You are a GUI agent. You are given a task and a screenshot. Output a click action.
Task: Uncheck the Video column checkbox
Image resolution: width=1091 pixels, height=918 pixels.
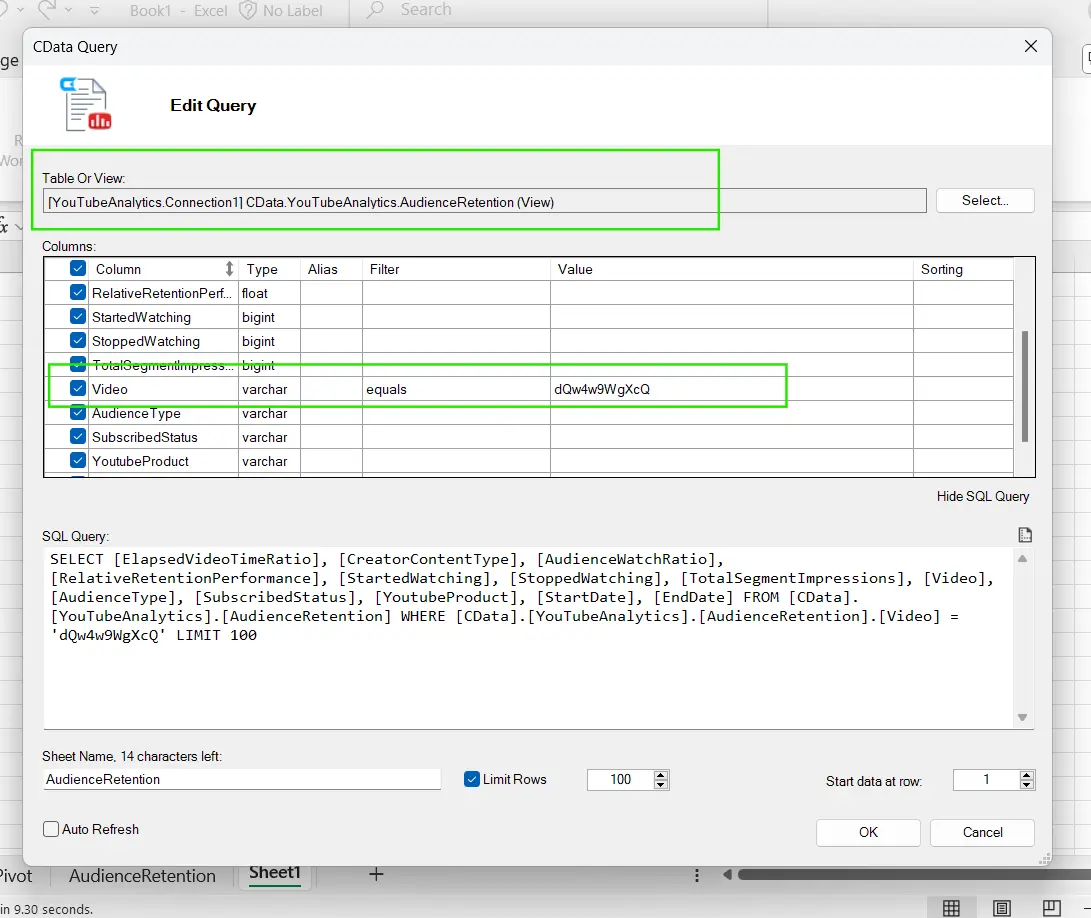tap(78, 389)
